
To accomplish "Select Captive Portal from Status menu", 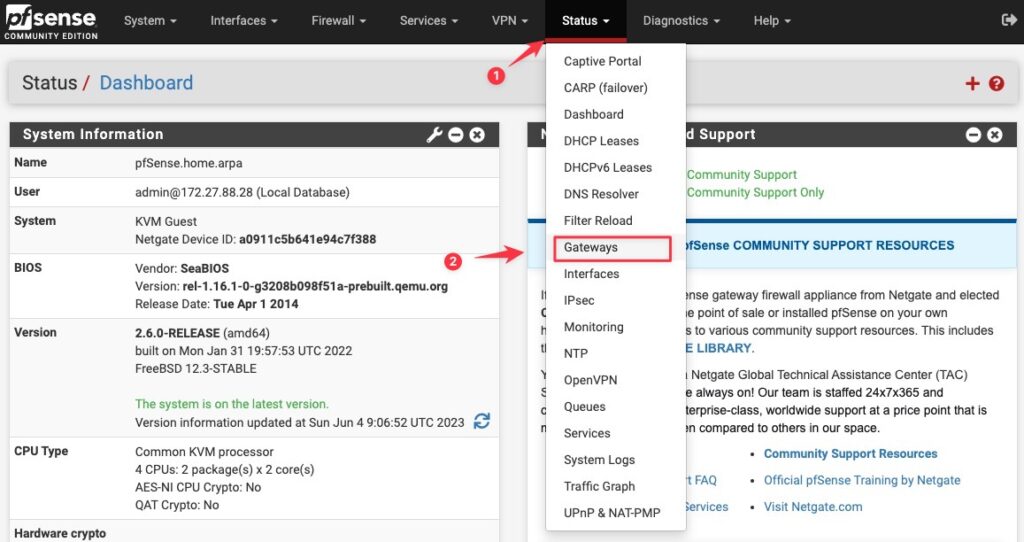I will pyautogui.click(x=616, y=61).
